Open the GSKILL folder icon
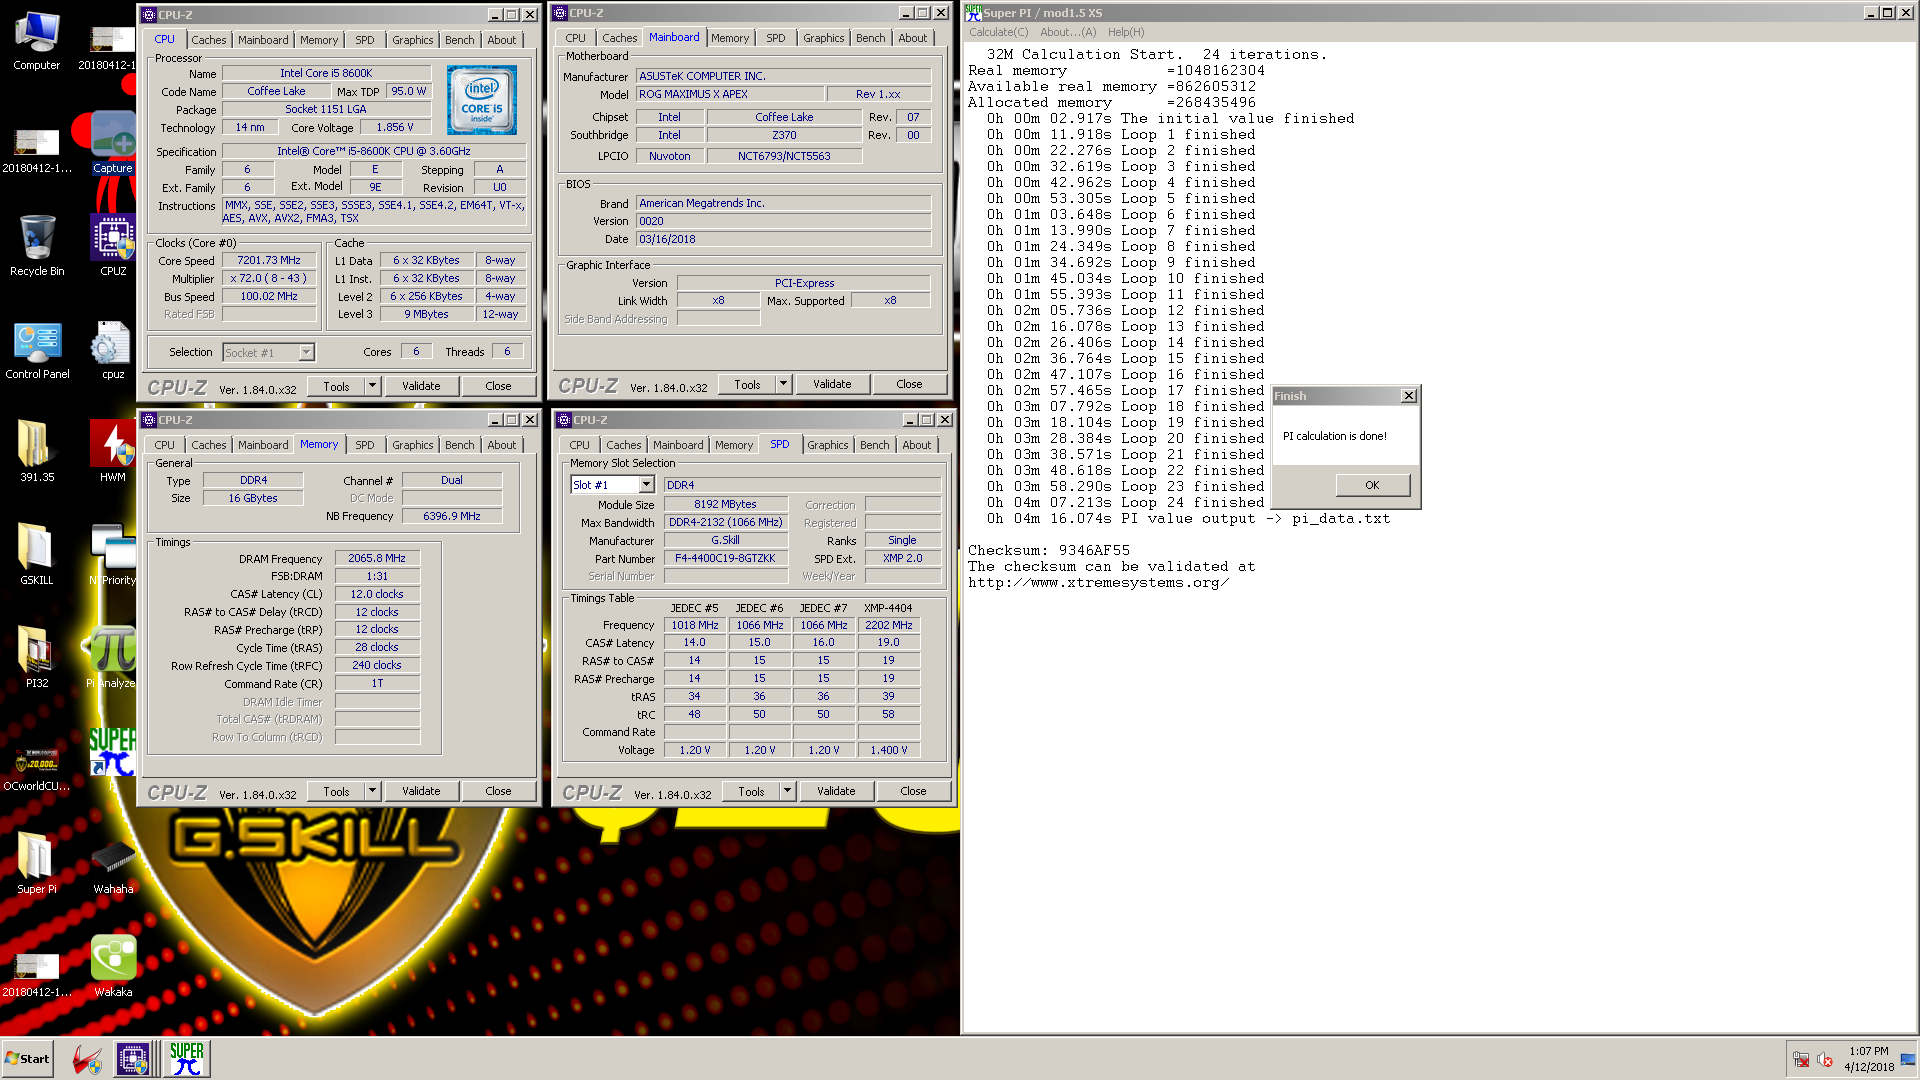1920x1080 pixels. [x=37, y=555]
